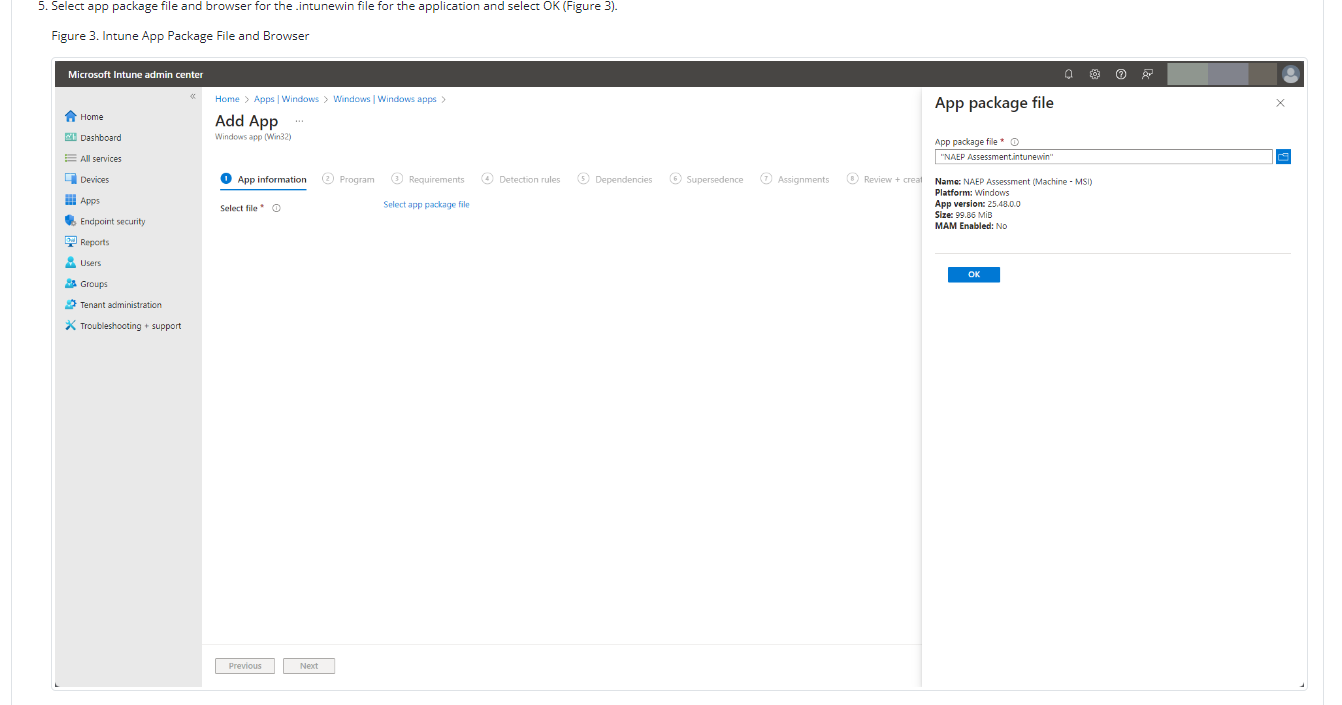Open the notifications bell icon
This screenshot has width=1342, height=705.
pos(1069,74)
